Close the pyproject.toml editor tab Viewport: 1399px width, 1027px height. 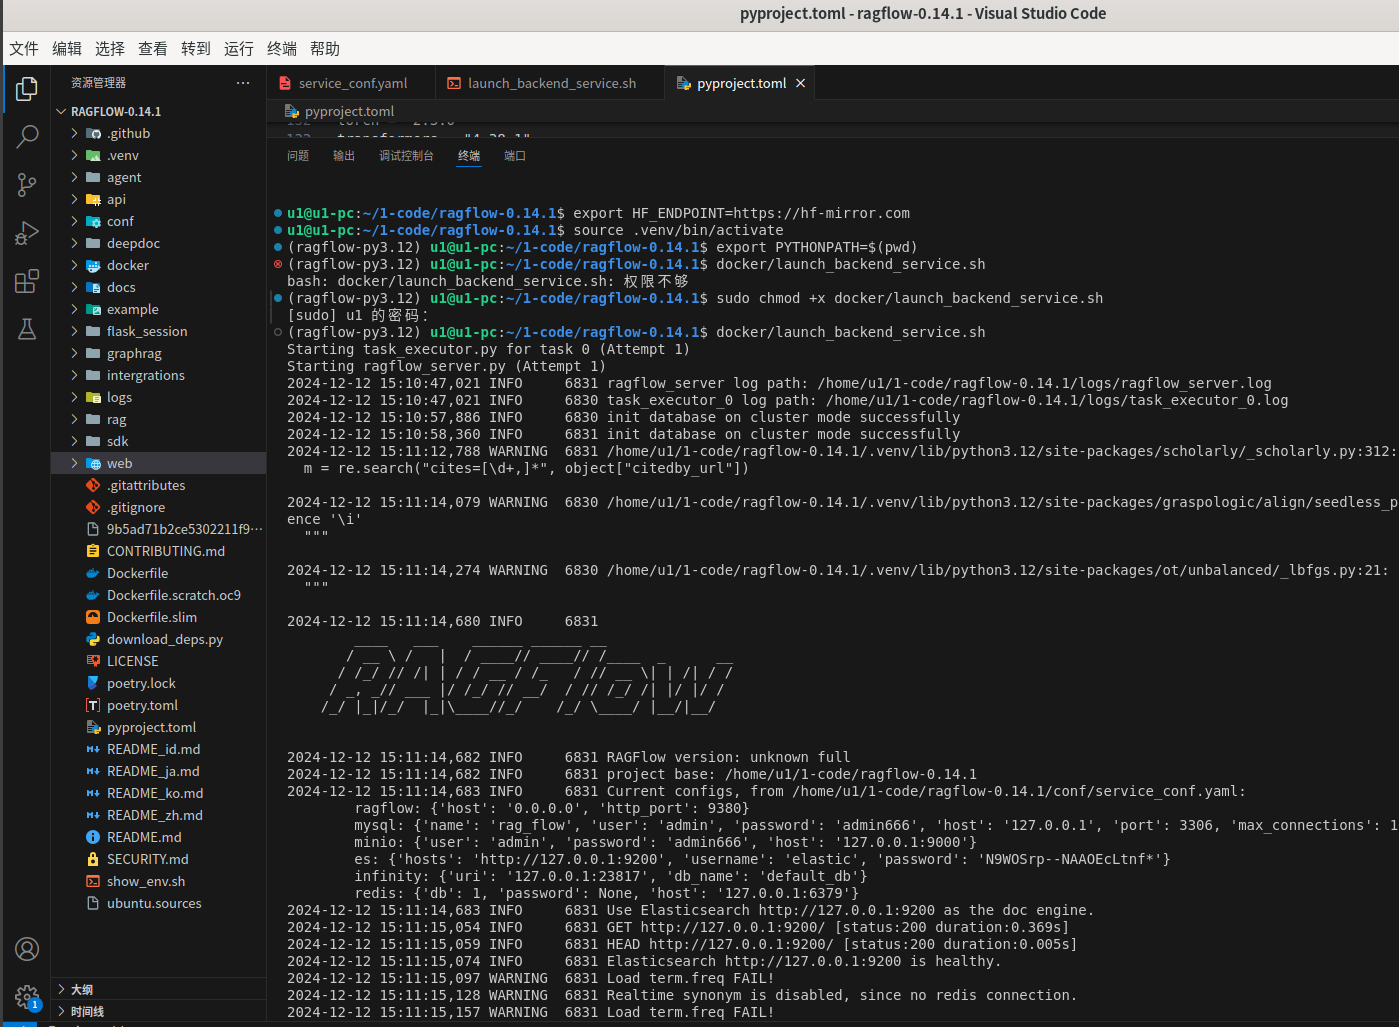click(800, 83)
